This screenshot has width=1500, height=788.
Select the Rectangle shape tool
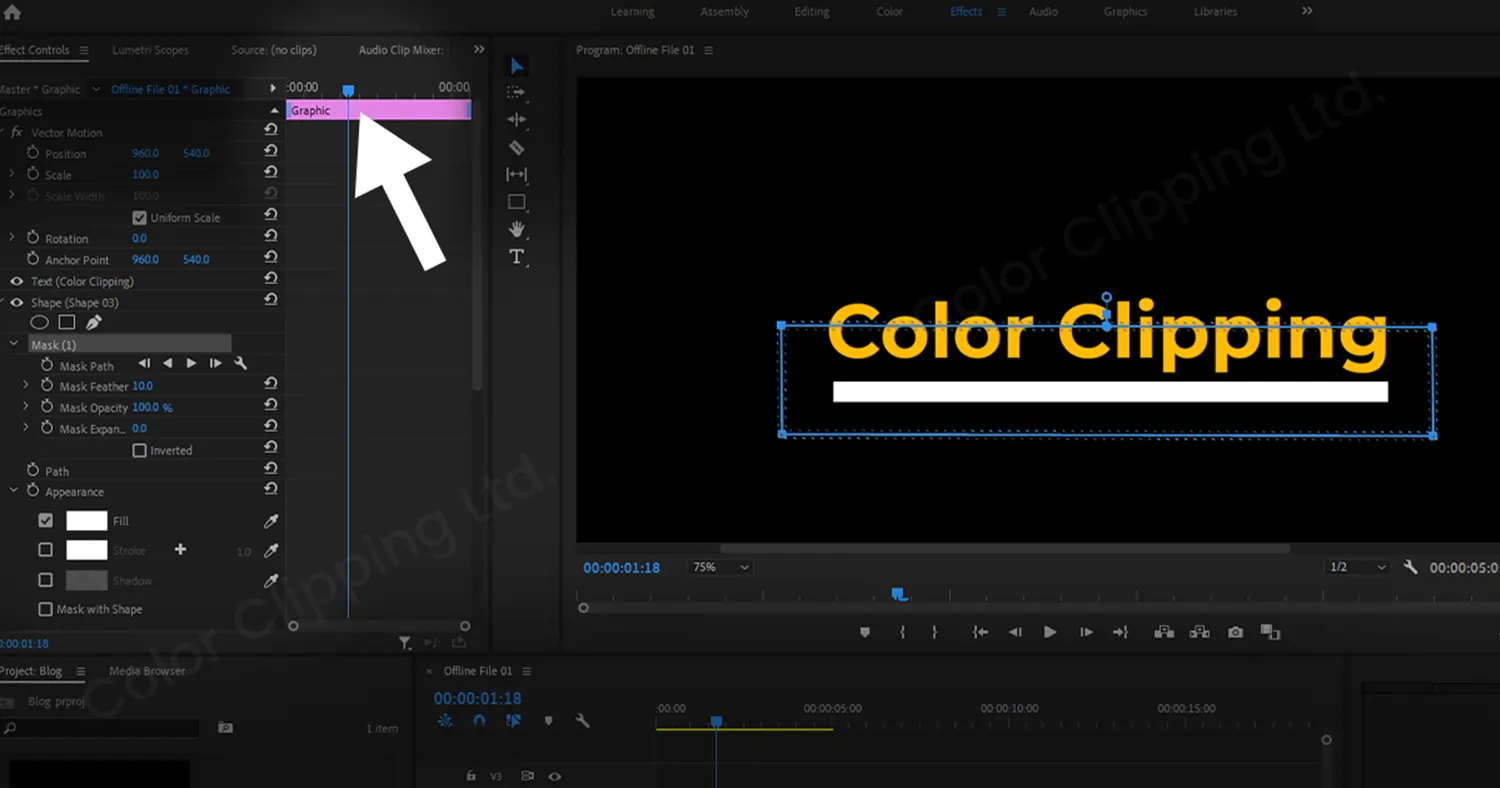(517, 201)
